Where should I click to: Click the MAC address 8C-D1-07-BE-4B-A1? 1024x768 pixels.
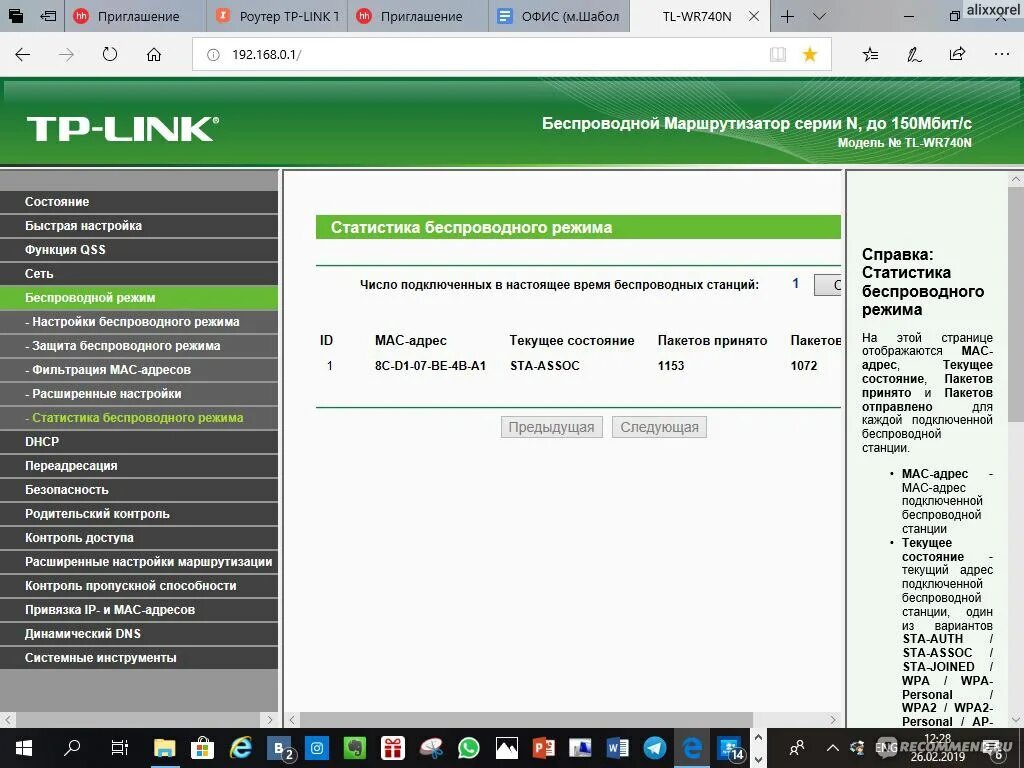[x=430, y=366]
